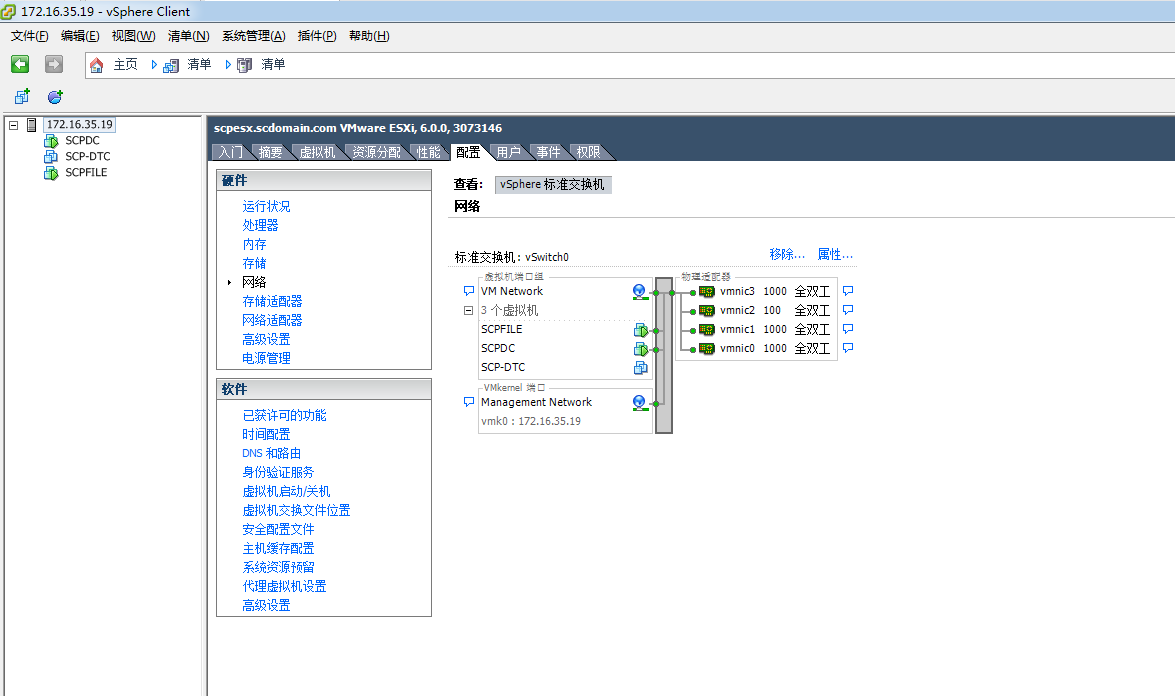Click the 移除... link for vSwitch0
This screenshot has height=696, width=1175.
coord(787,255)
